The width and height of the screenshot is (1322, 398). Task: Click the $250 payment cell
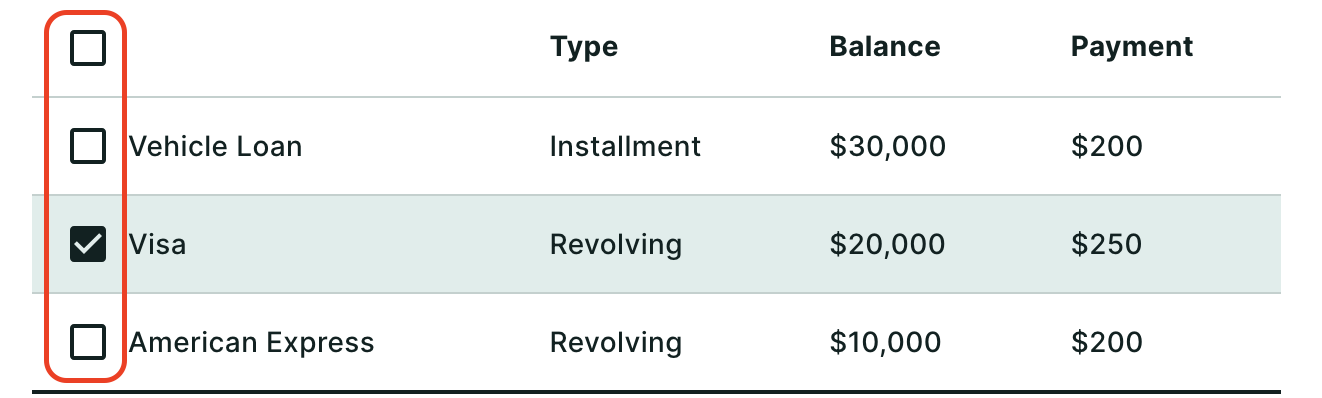point(1106,244)
